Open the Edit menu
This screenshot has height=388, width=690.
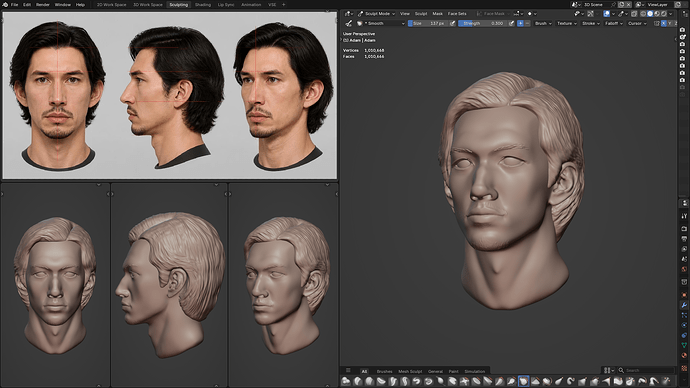[27, 4]
